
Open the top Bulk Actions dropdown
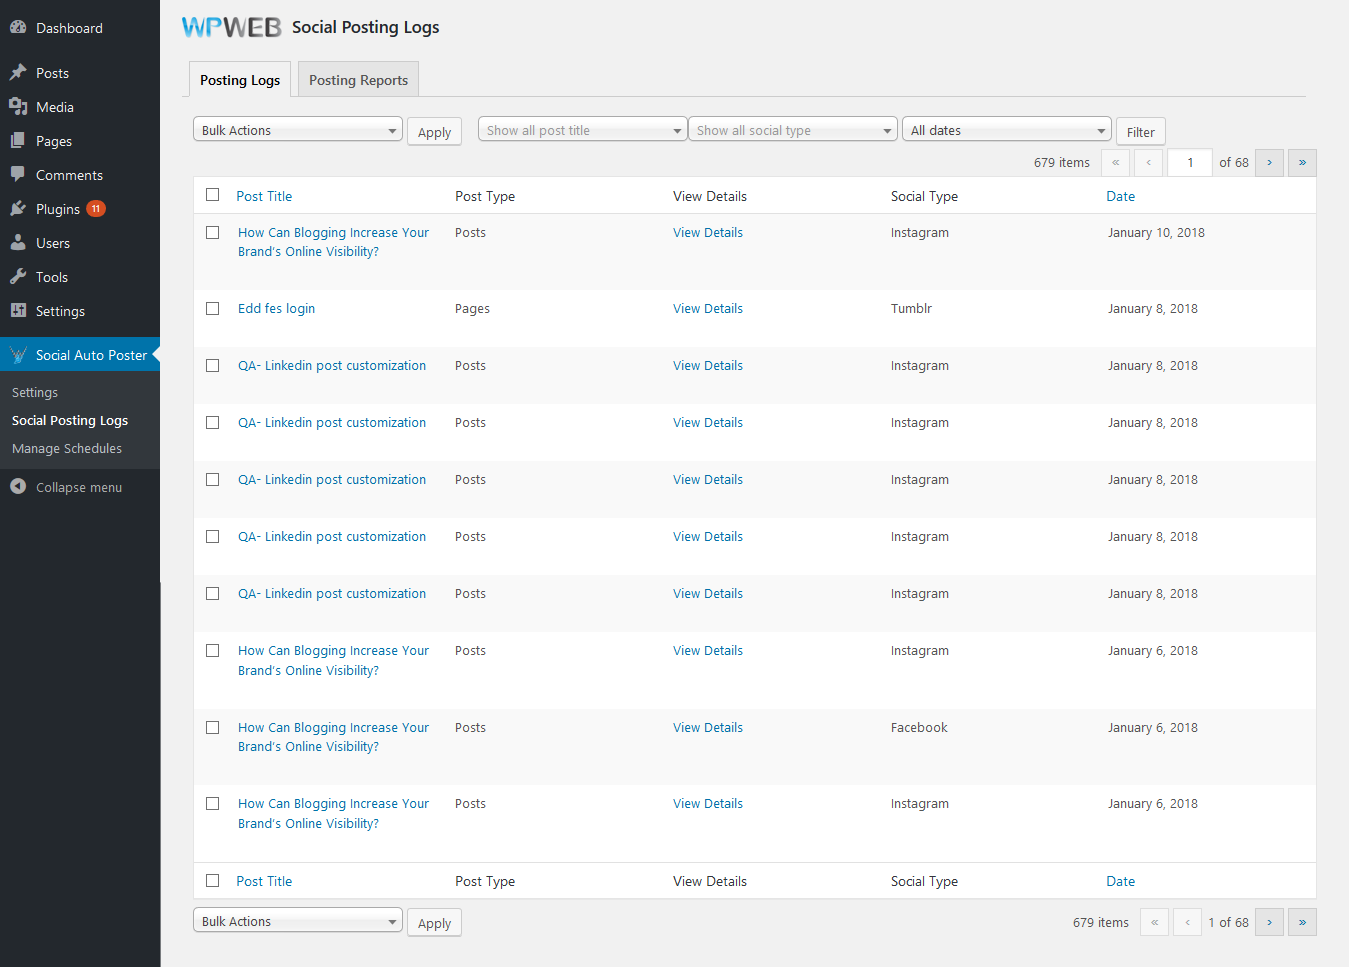click(x=297, y=130)
